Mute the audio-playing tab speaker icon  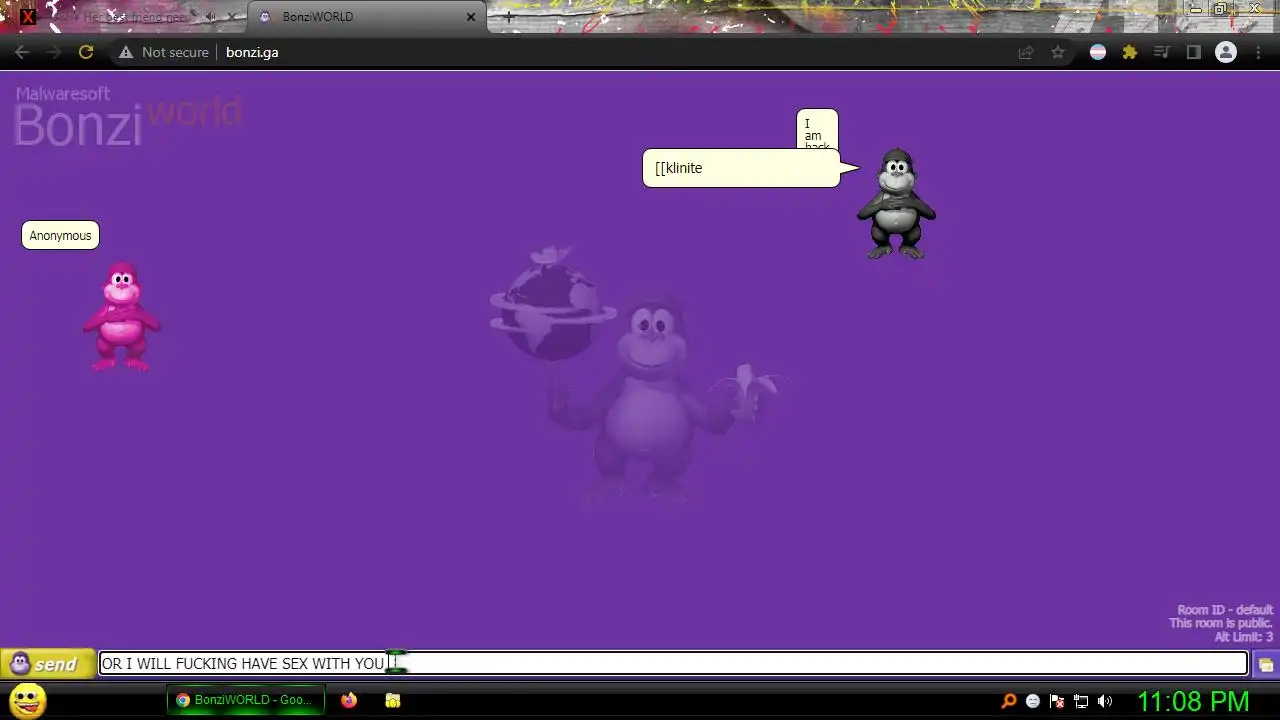[211, 17]
